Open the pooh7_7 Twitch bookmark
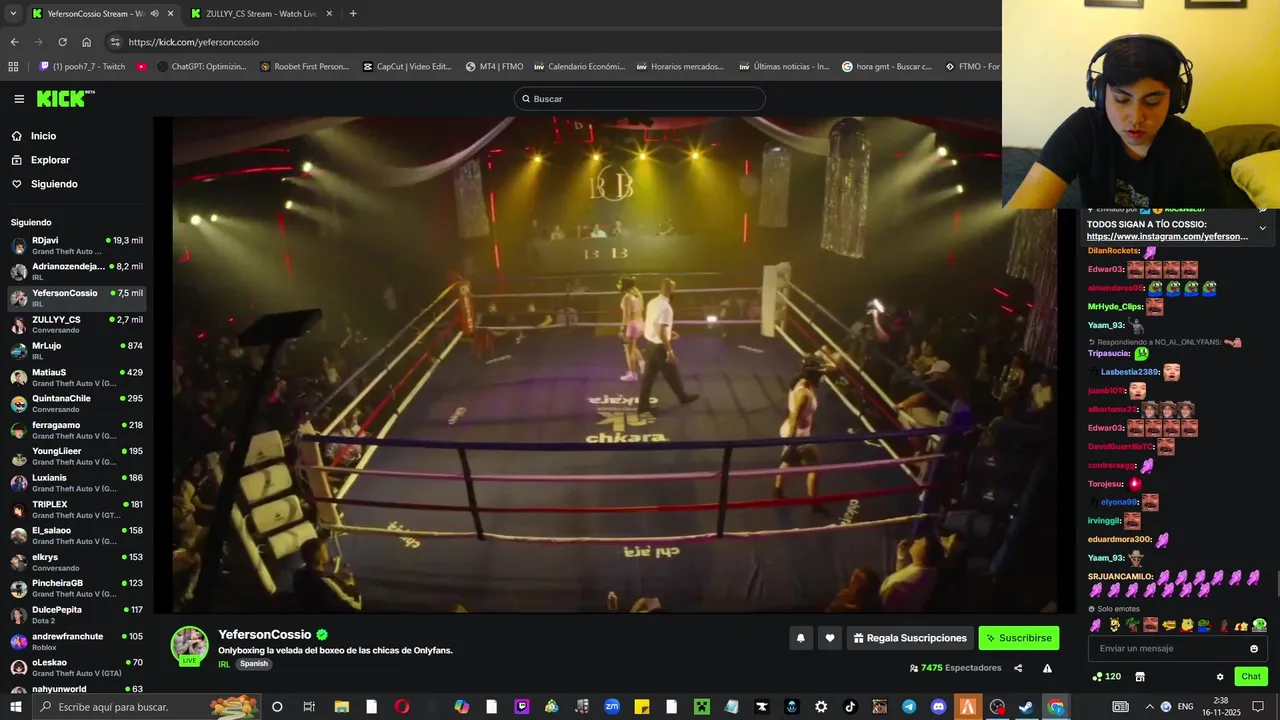The width and height of the screenshot is (1280, 720). pyautogui.click(x=82, y=67)
